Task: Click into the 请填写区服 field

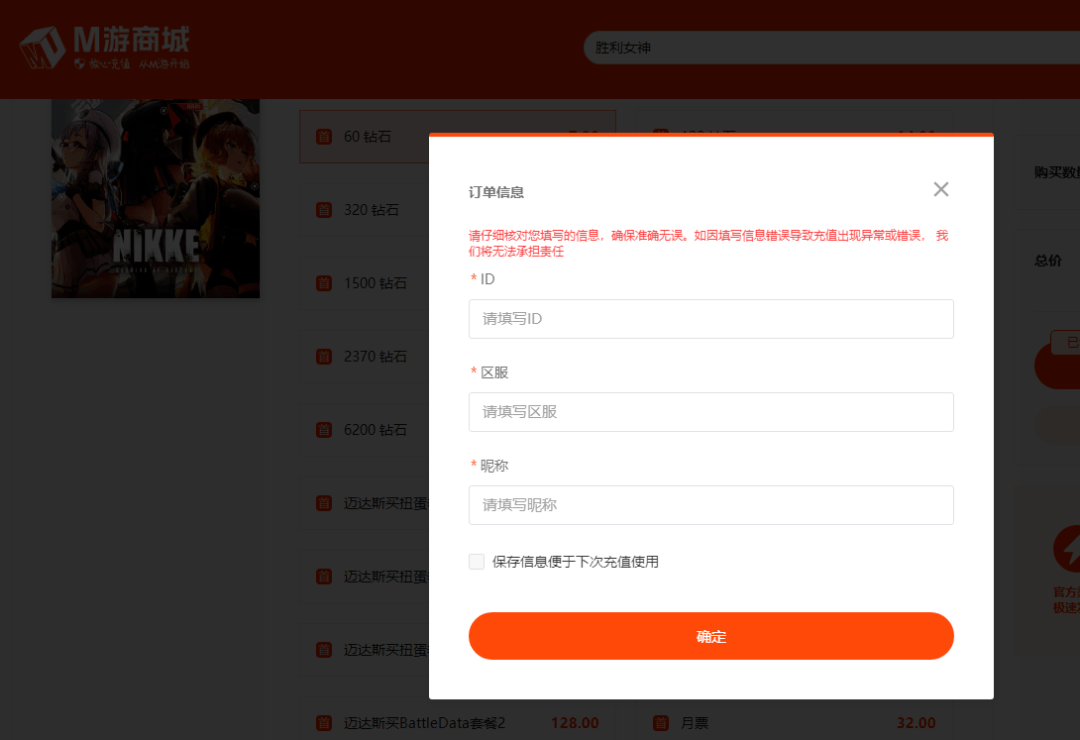Action: coord(710,412)
